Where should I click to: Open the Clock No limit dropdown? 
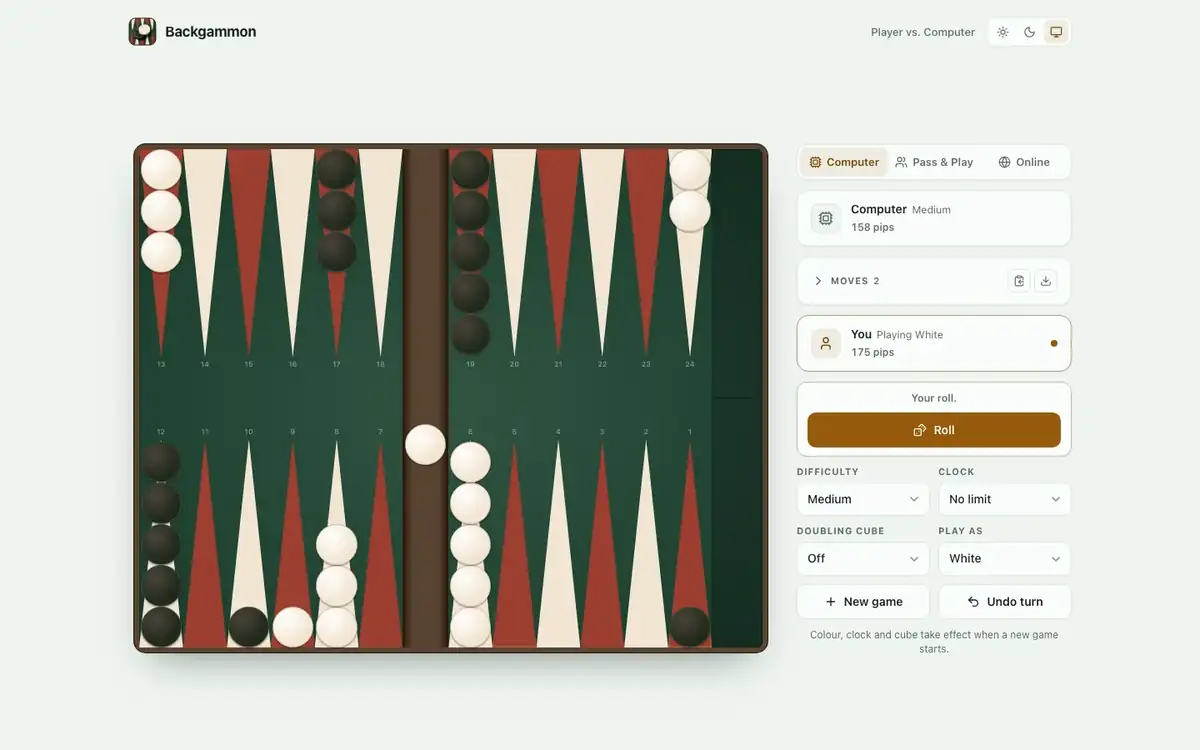[1004, 499]
